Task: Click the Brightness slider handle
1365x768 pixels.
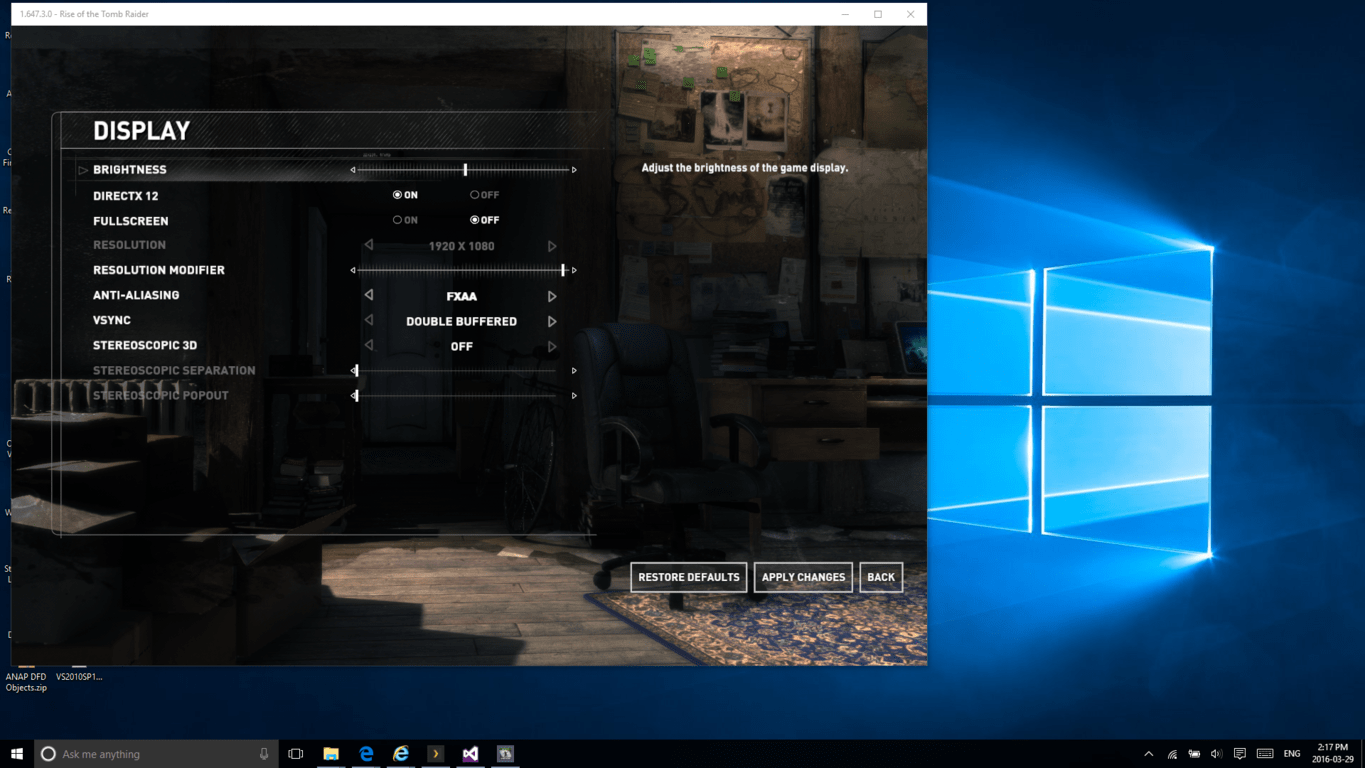Action: [x=465, y=170]
